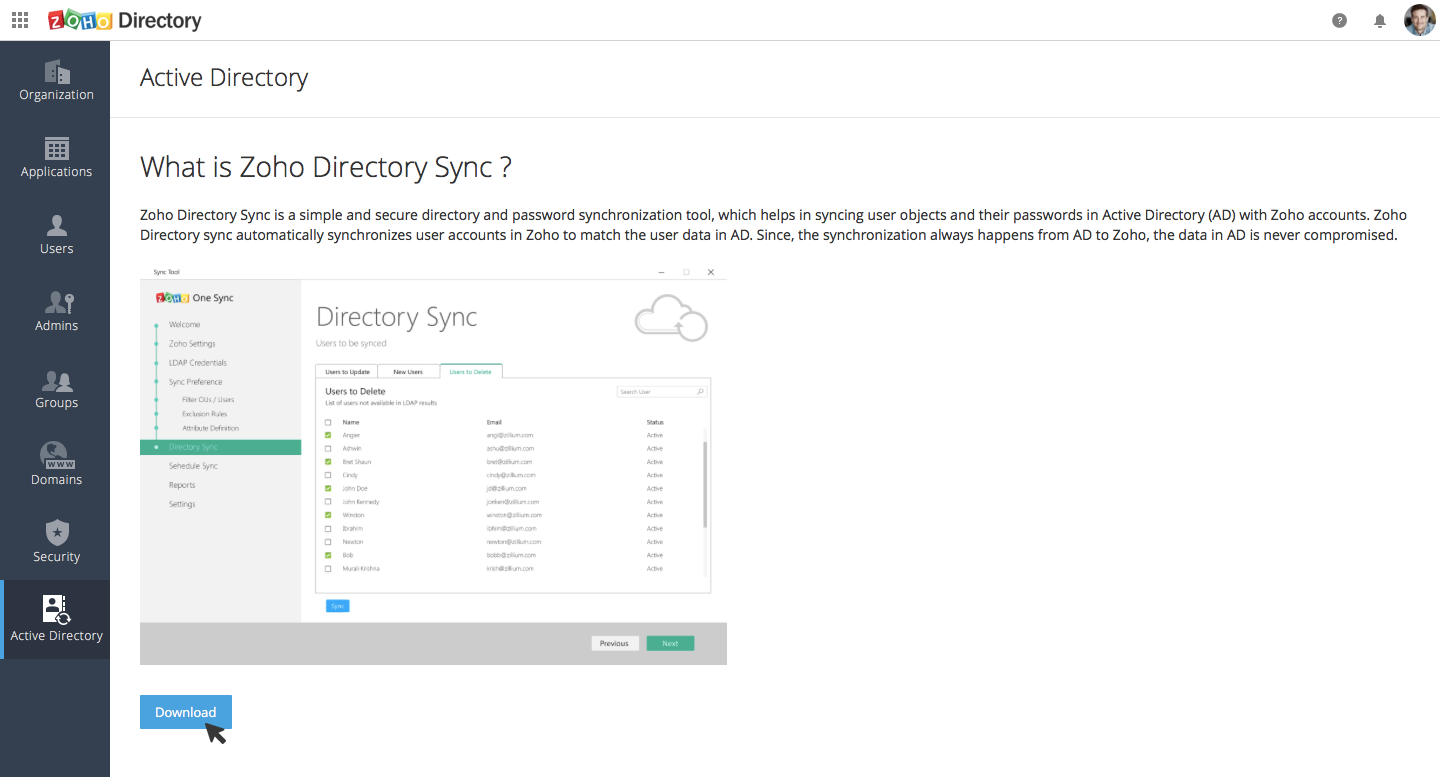Check John Kennedy checkbox in Sync Tool image
Screen dimensions: 1440x777
coord(328,502)
